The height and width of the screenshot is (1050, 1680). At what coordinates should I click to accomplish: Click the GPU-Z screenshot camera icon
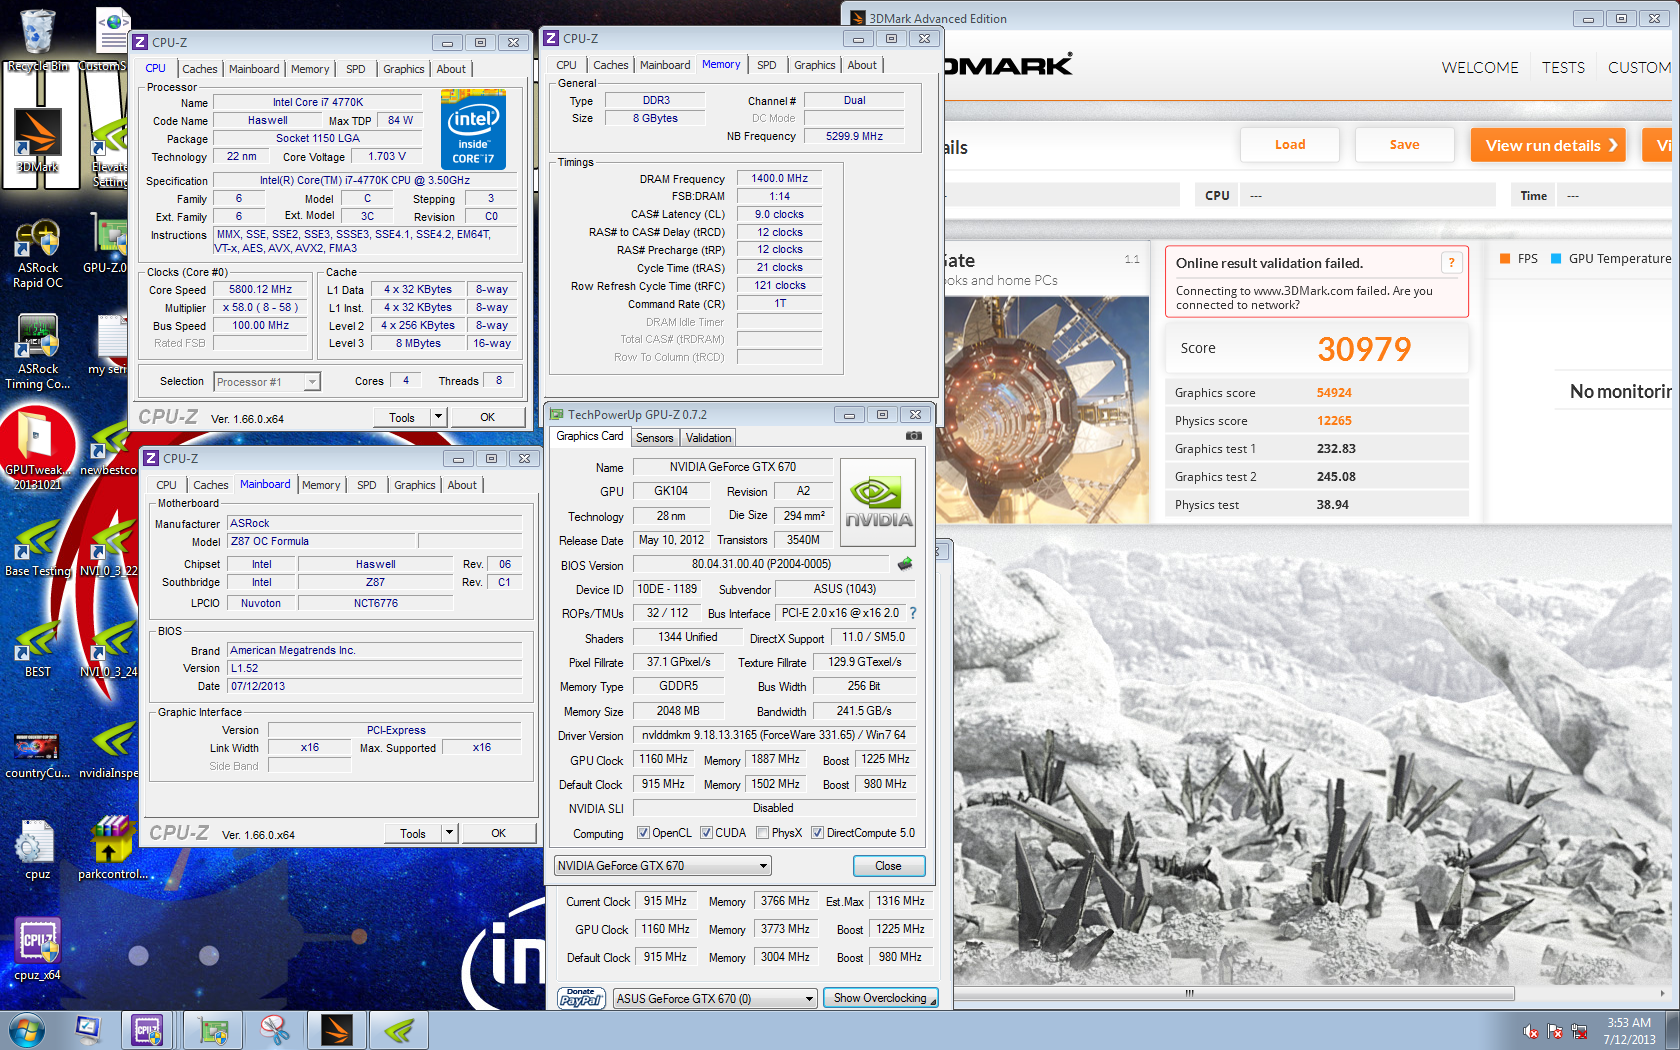914,436
